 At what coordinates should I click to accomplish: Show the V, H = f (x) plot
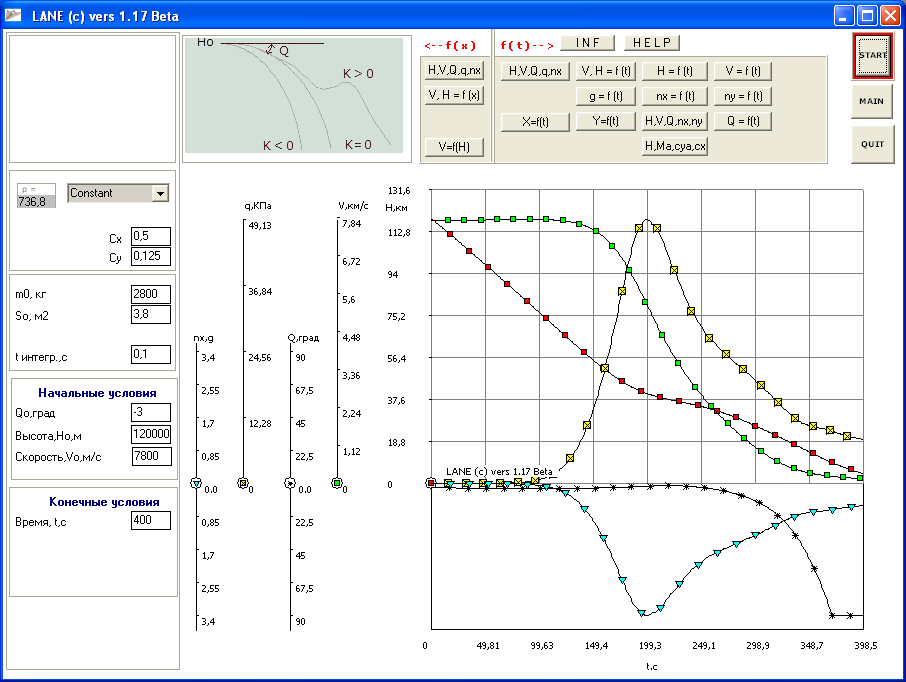click(454, 95)
